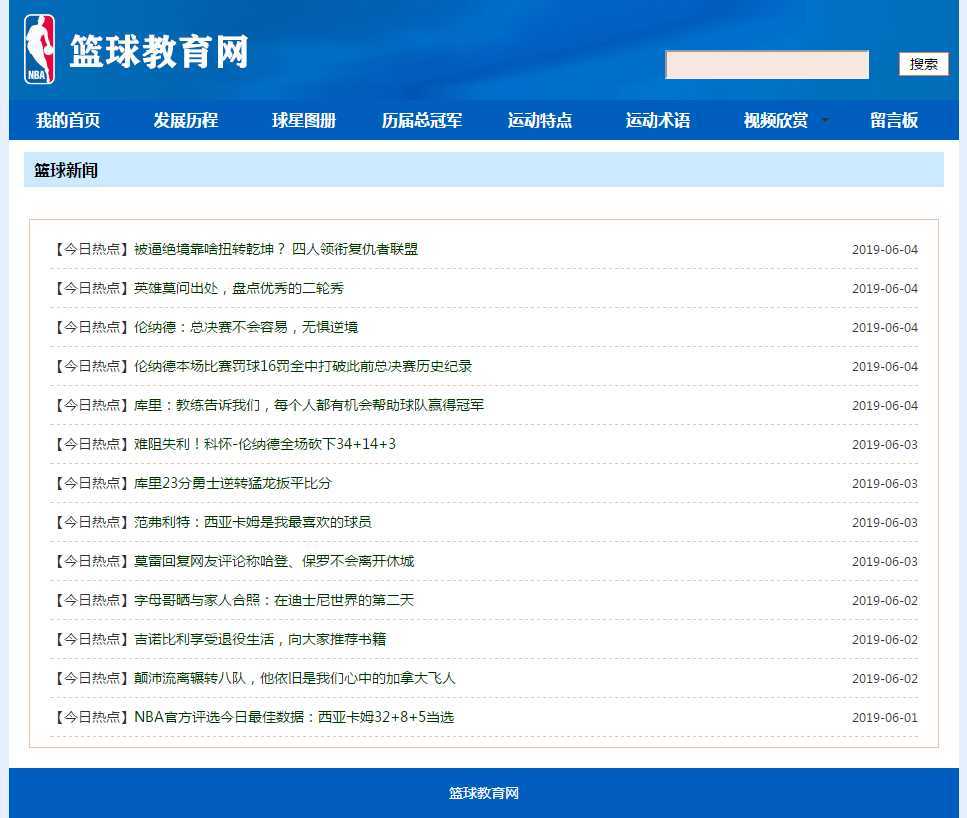Read 伦纳德：总决赛不会容易 article
Viewport: 967px width, 818px height.
coord(245,327)
